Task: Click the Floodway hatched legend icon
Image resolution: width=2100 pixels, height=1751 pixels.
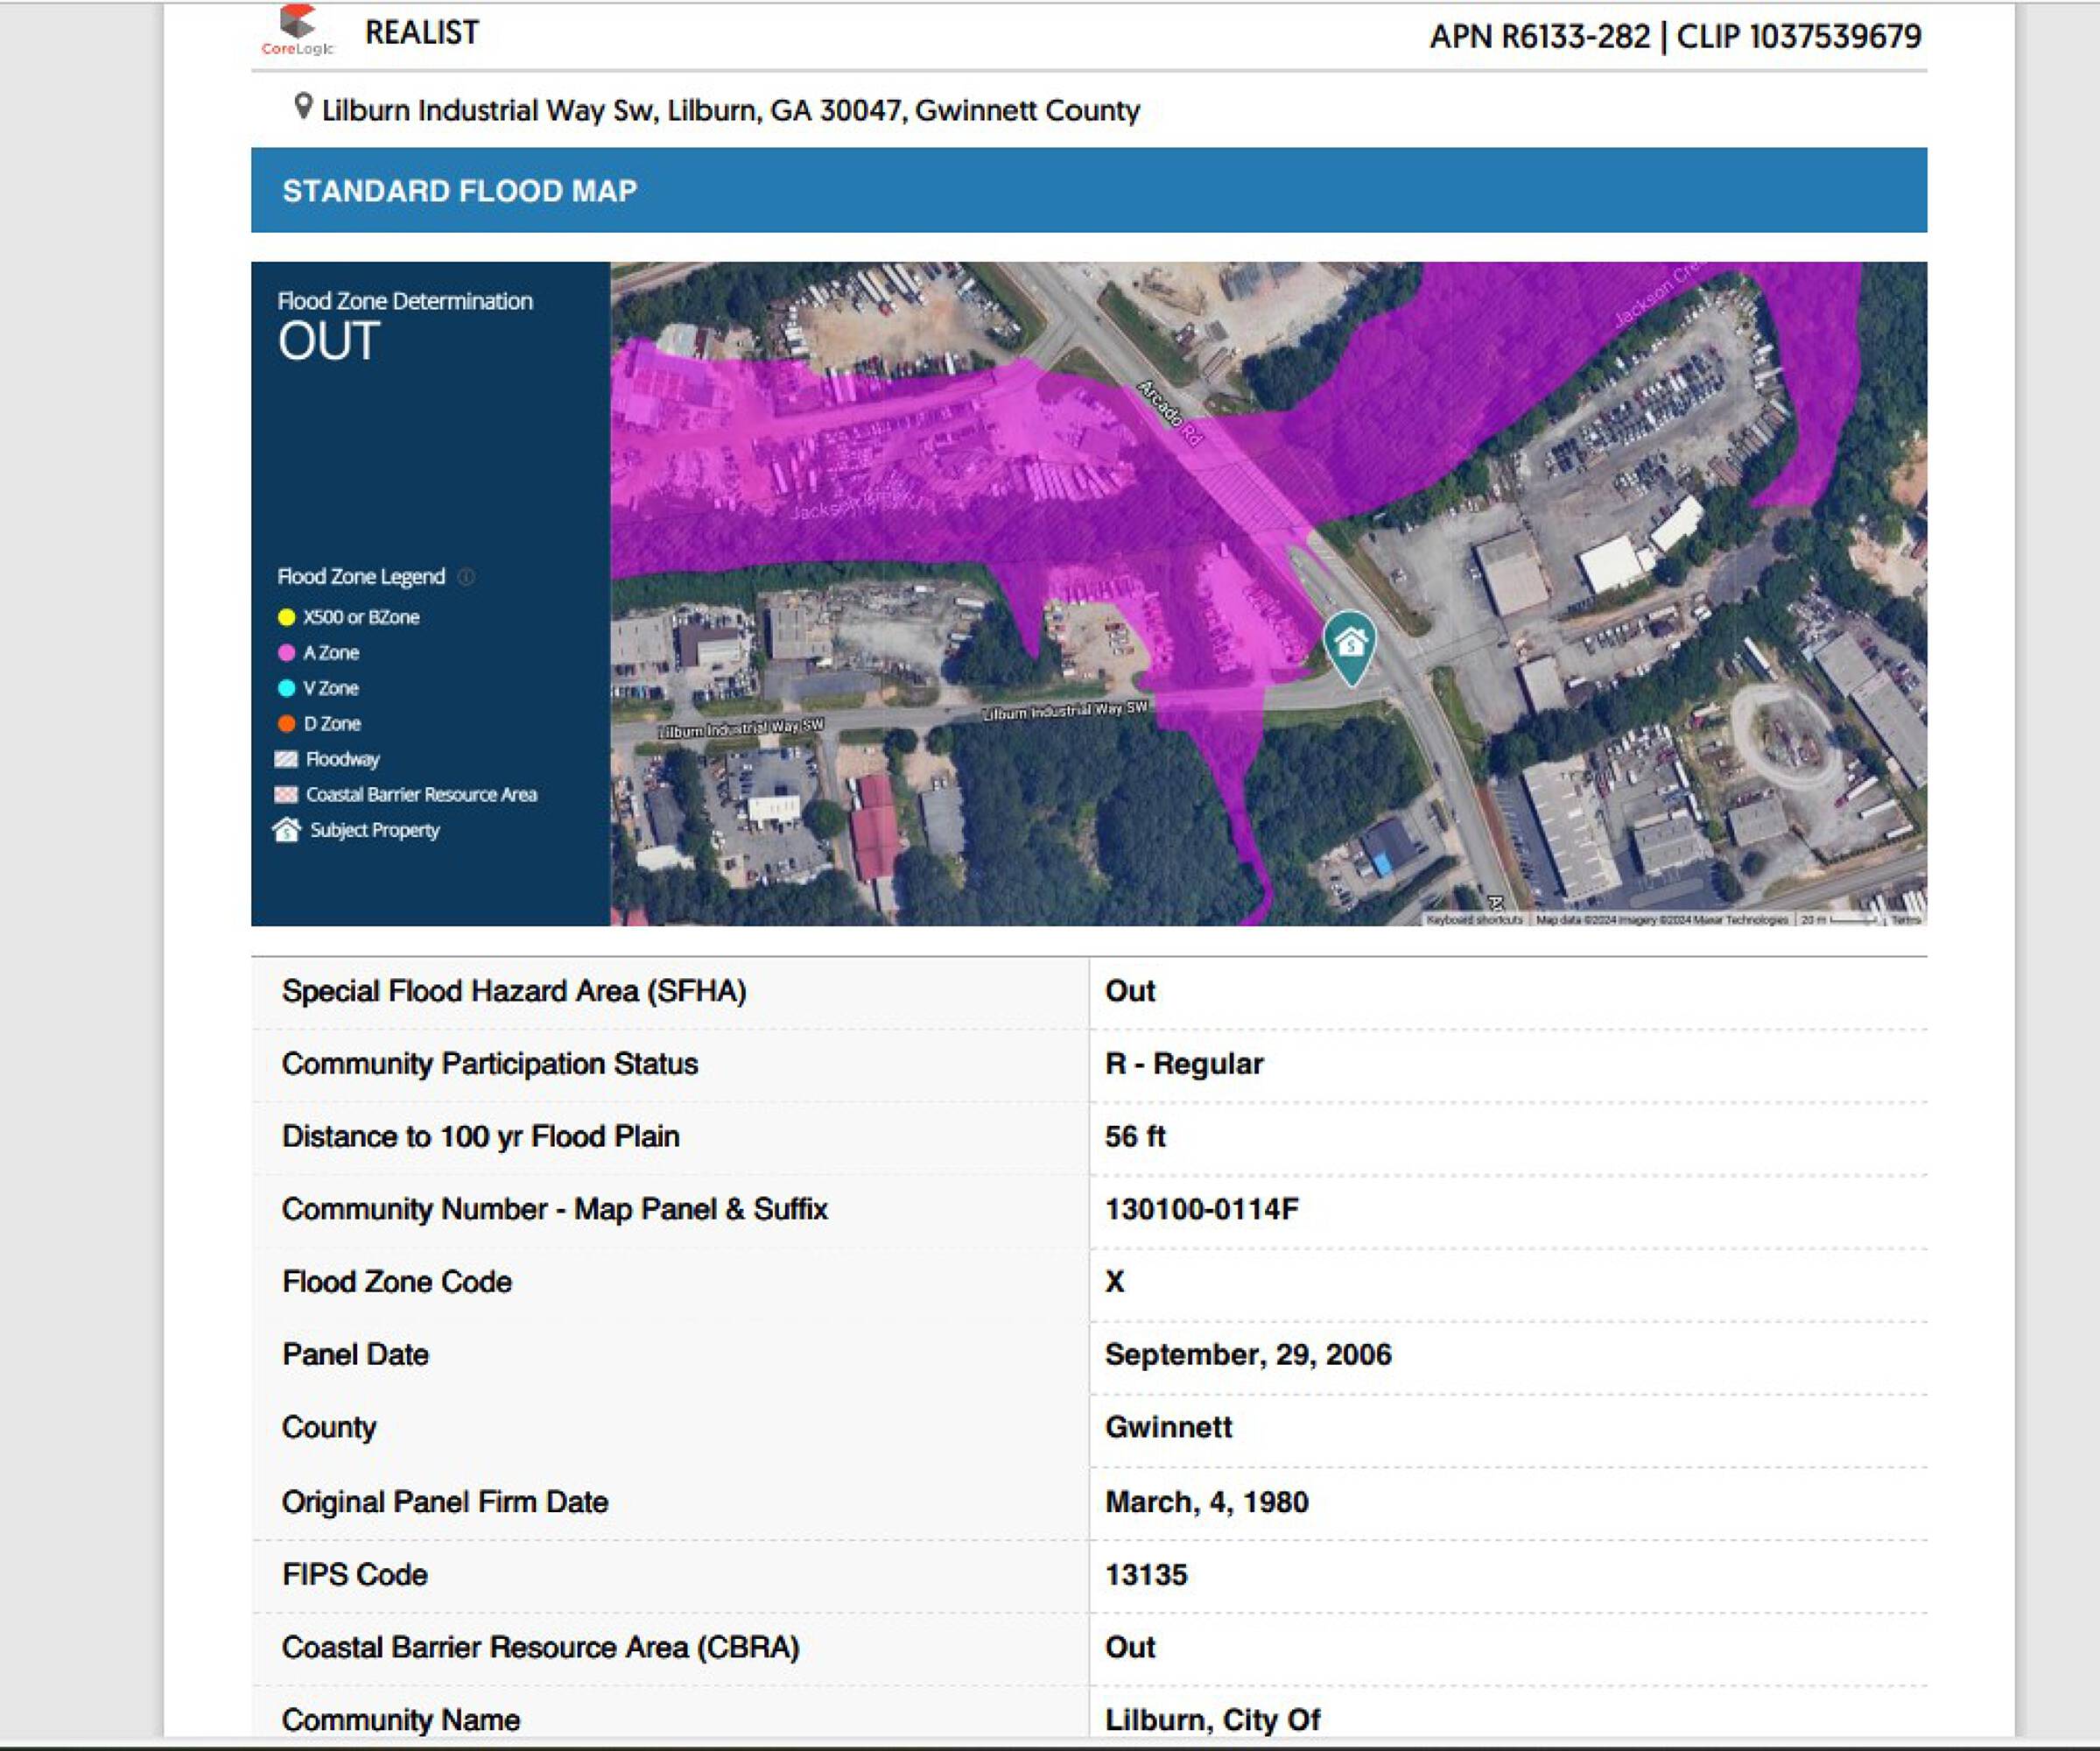Action: coord(286,759)
